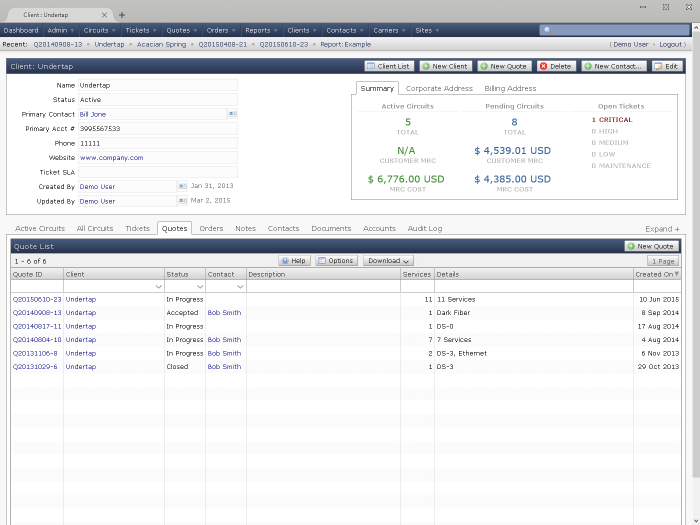
Task: Click the Client List button icon
Action: coord(370,66)
